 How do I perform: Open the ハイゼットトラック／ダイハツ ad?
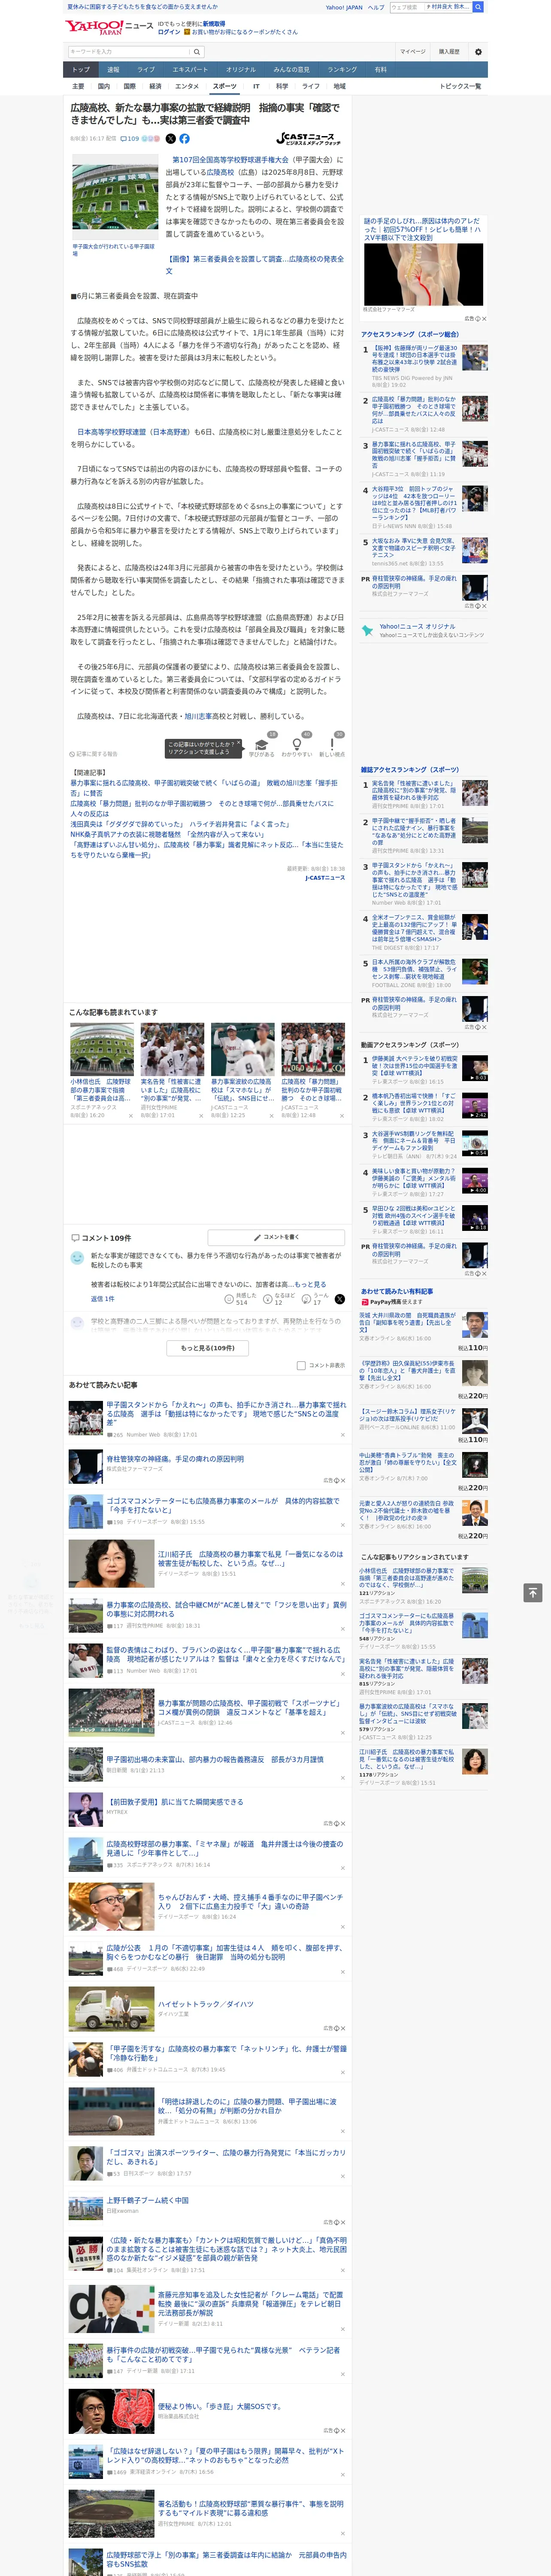click(205, 2005)
